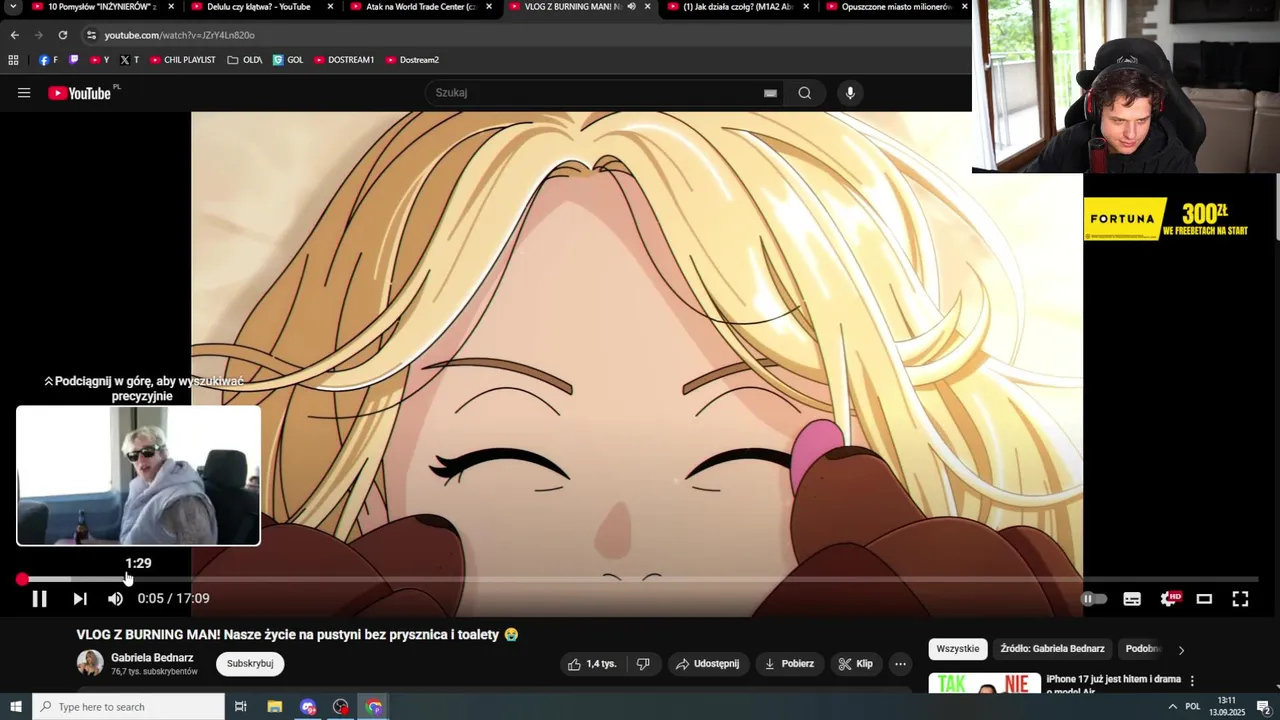
Task: Skip to the next video
Action: tap(80, 599)
